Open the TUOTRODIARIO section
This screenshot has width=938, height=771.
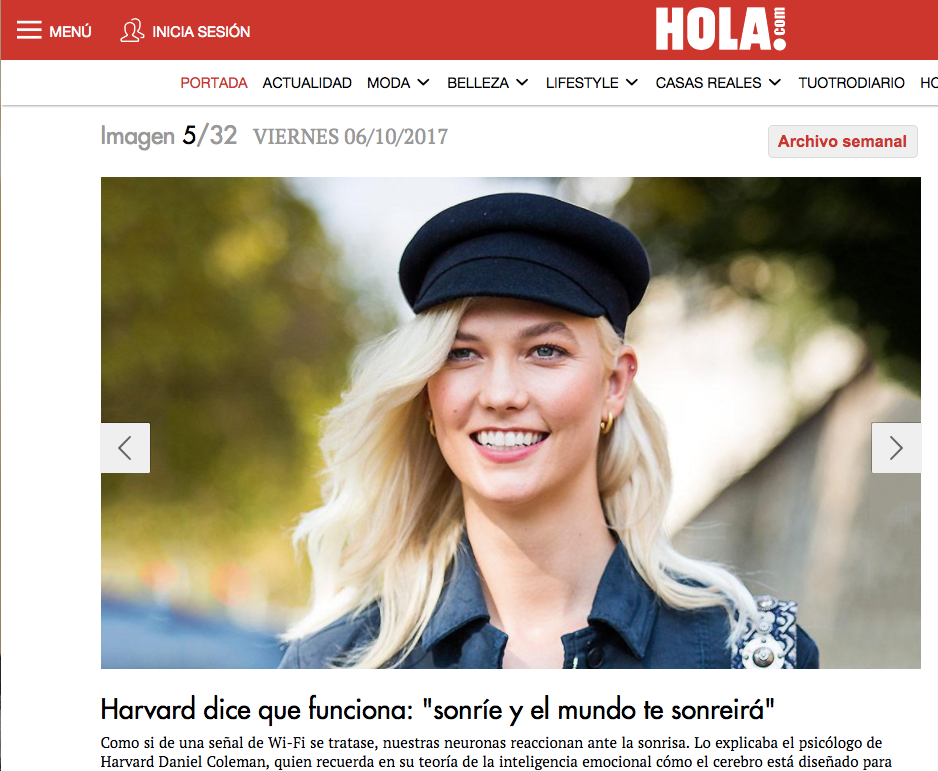coord(851,83)
